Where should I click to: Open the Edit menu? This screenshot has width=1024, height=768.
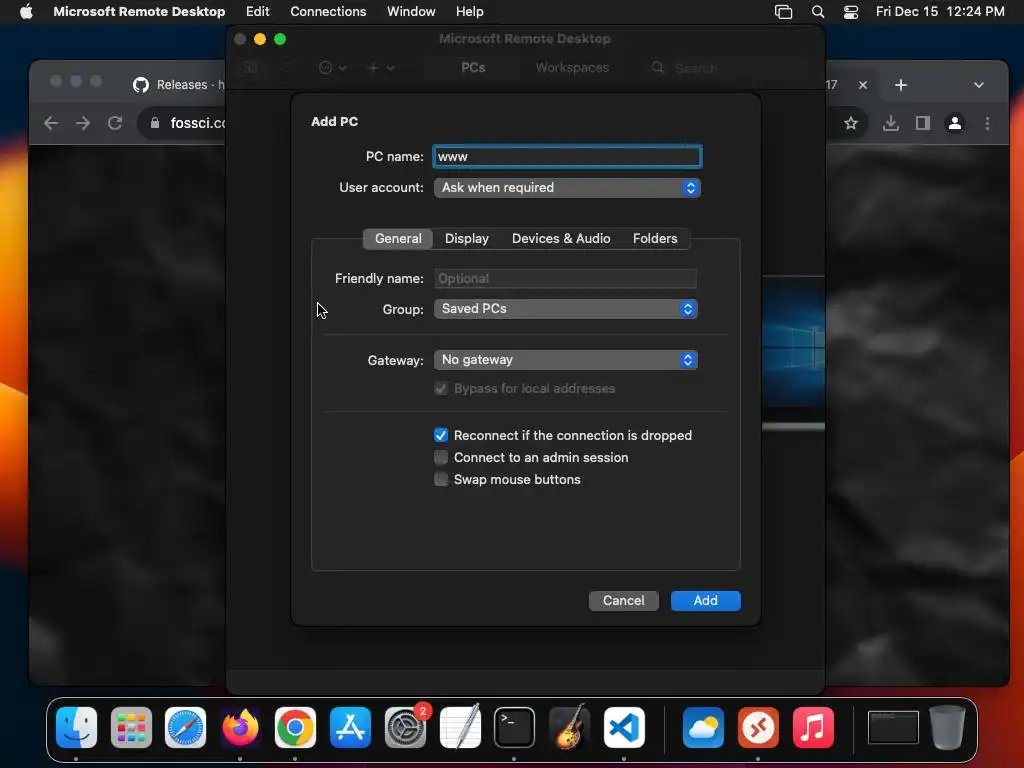(x=257, y=11)
